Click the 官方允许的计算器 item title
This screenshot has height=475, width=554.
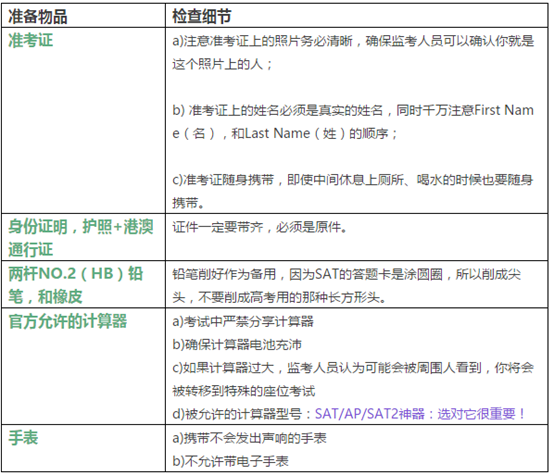pyautogui.click(x=67, y=321)
